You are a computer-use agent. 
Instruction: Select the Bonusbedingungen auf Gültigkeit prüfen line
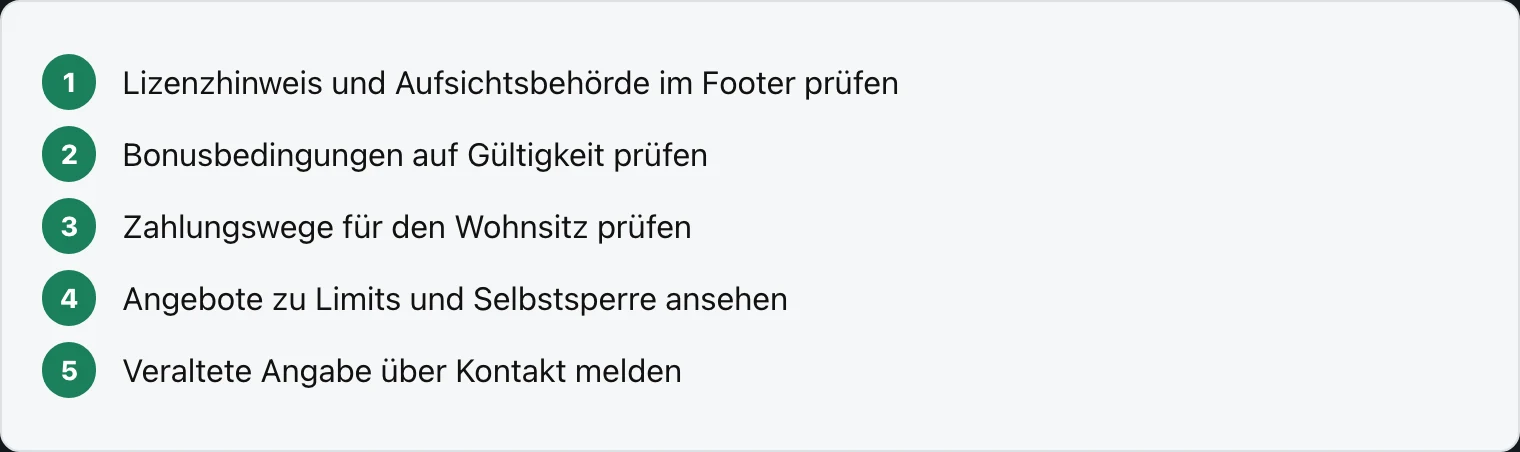415,156
